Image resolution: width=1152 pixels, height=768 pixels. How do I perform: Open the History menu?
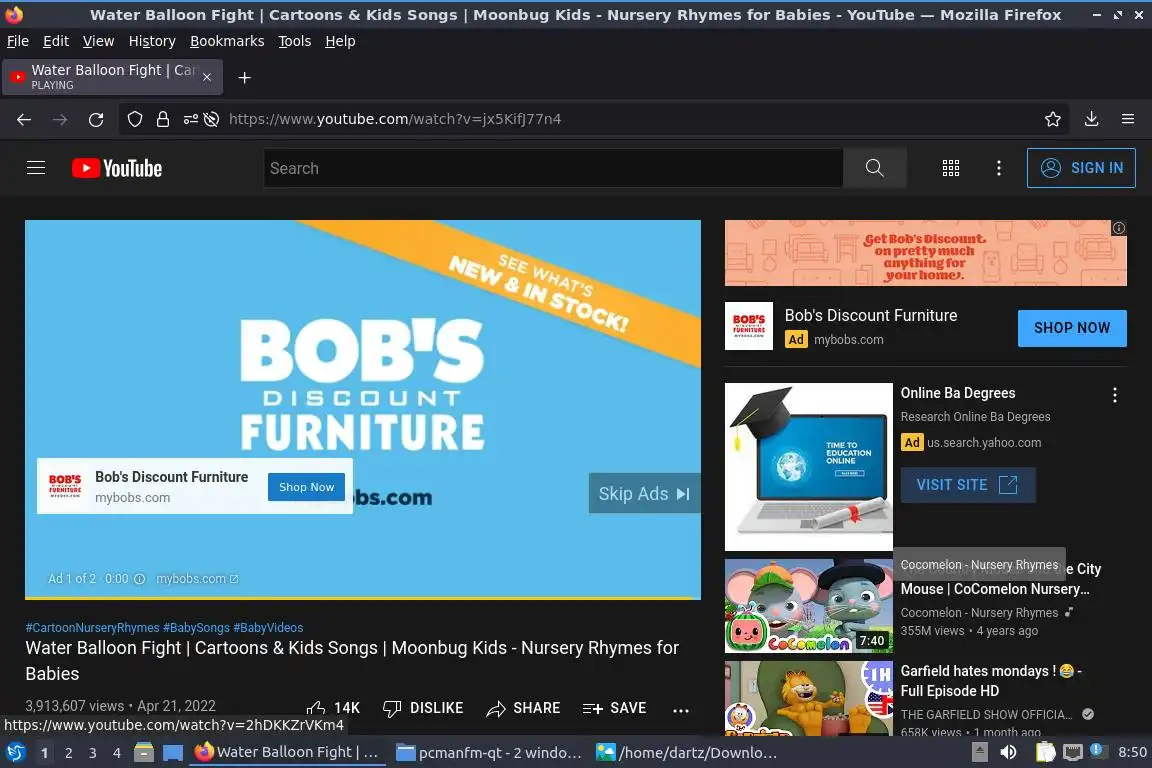[152, 41]
